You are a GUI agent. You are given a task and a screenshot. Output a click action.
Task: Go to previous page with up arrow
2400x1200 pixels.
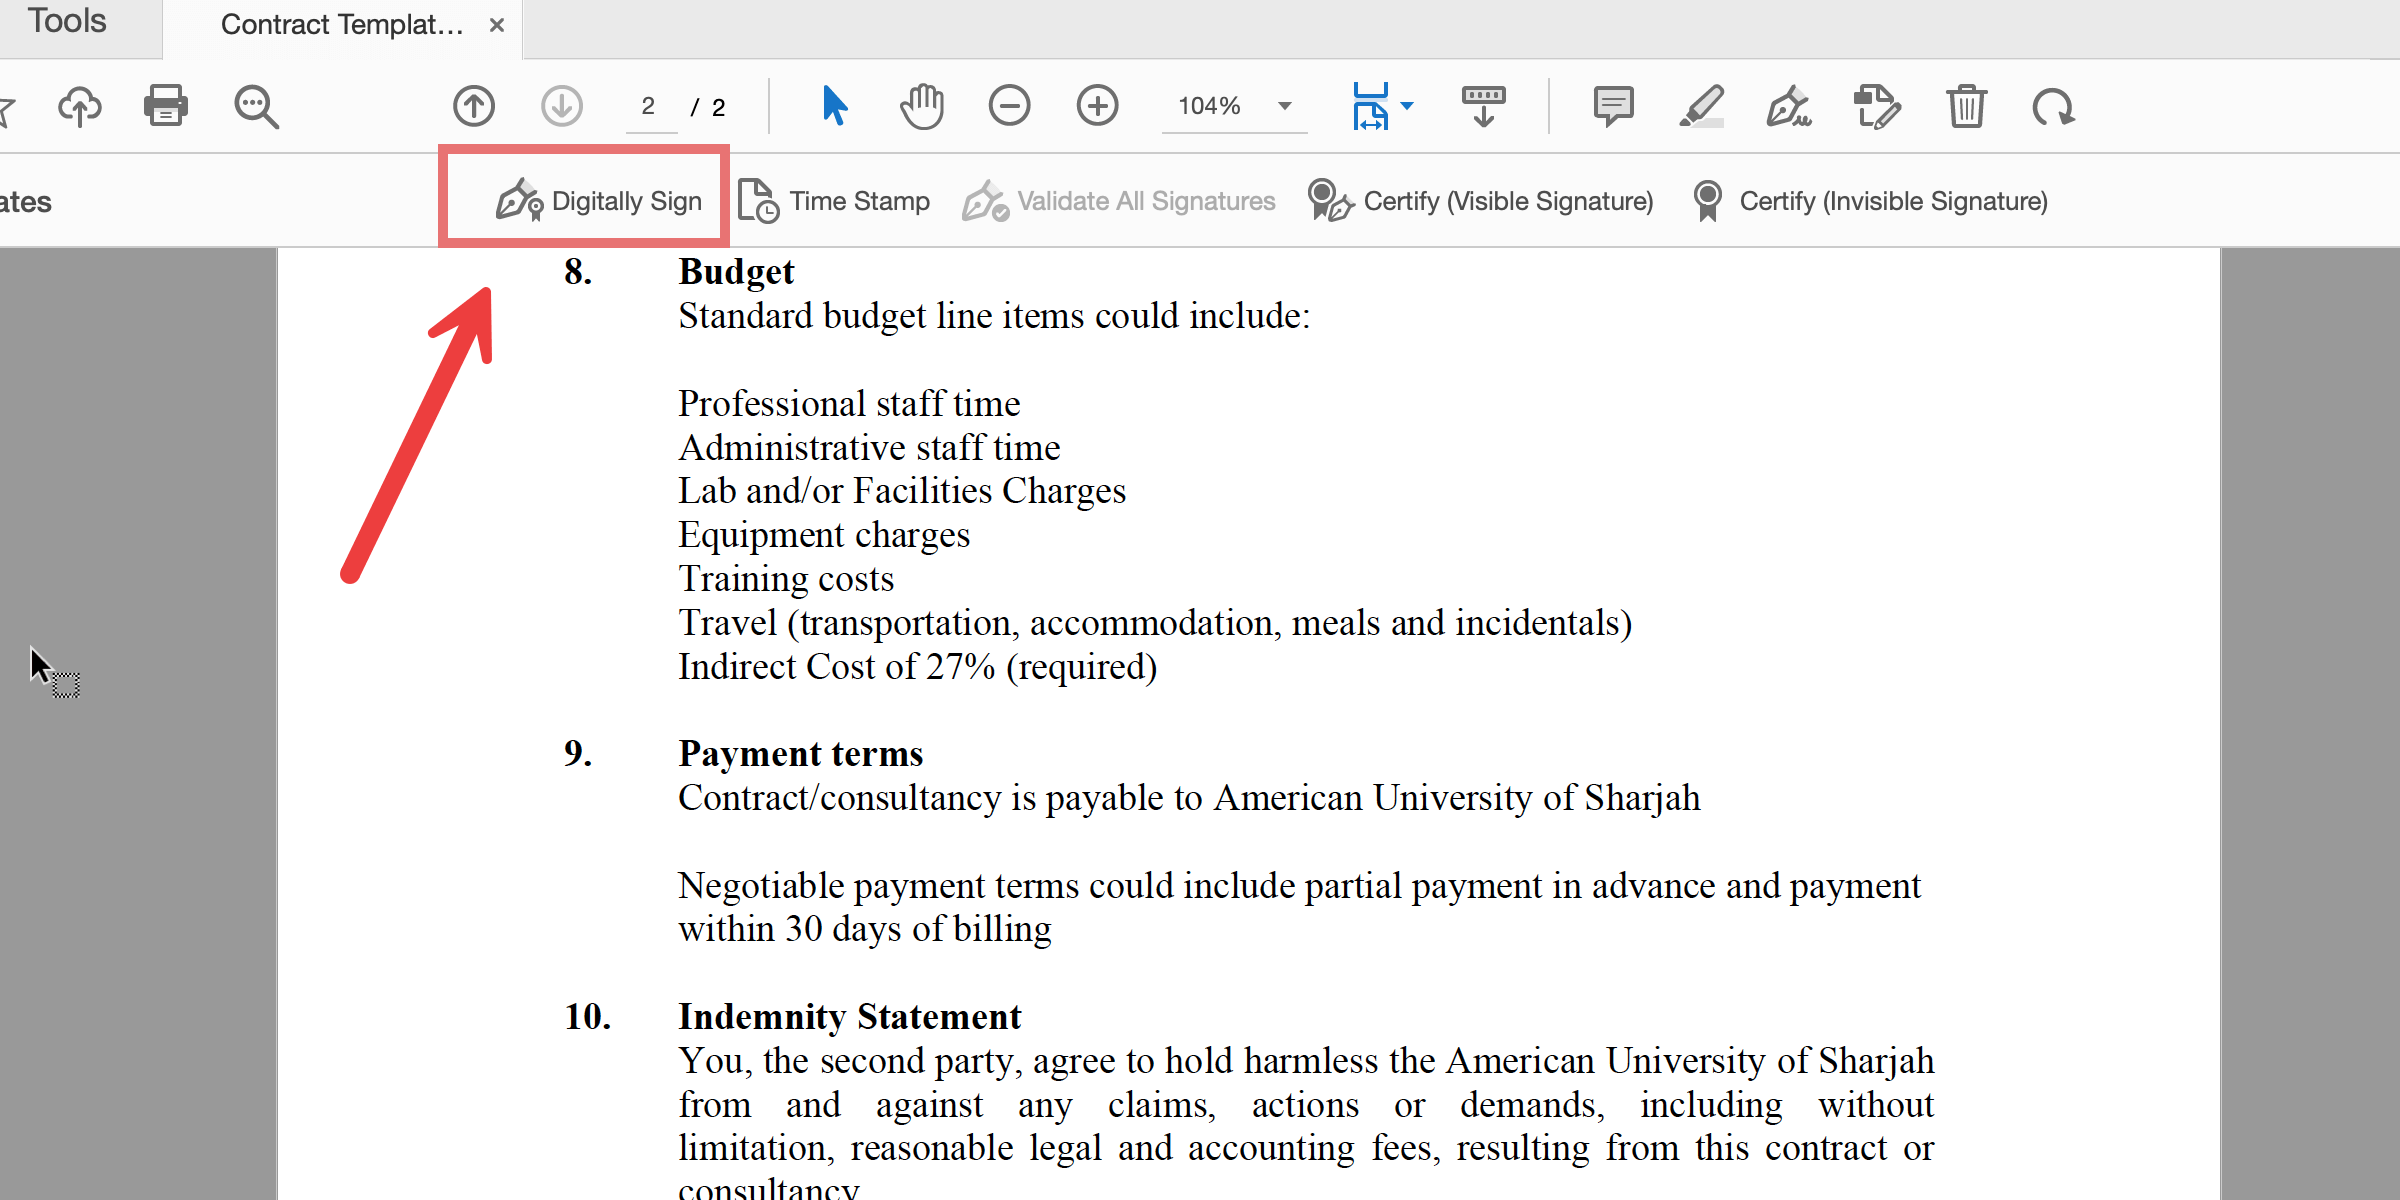474,105
